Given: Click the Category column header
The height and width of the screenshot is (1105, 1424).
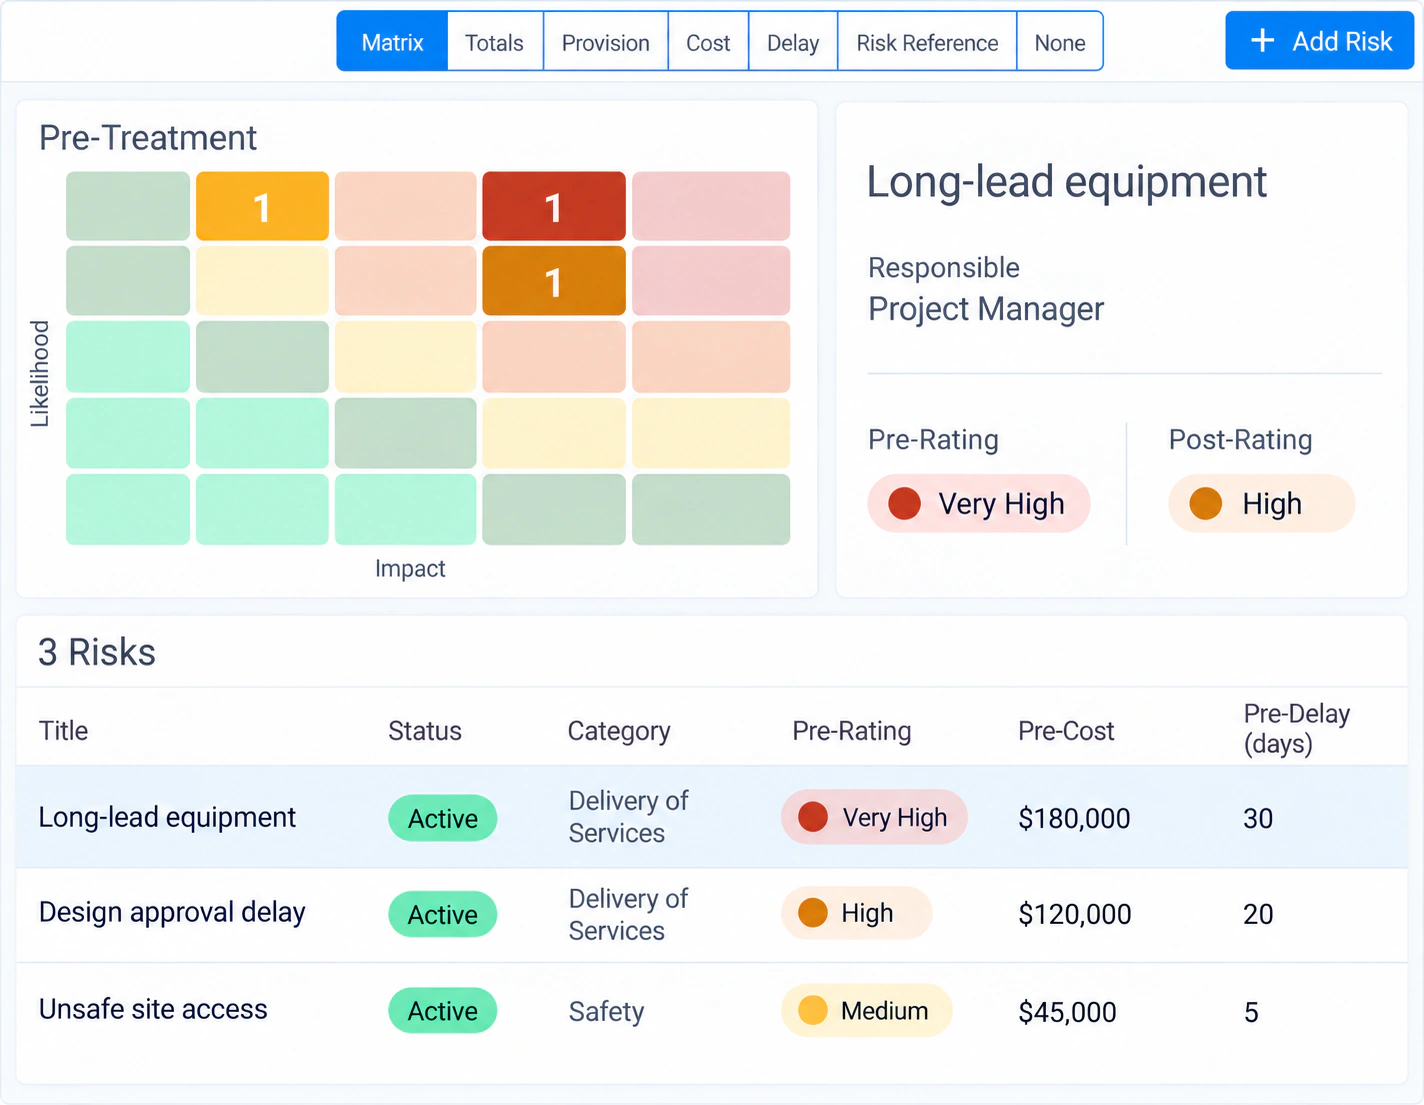Looking at the screenshot, I should (x=619, y=731).
